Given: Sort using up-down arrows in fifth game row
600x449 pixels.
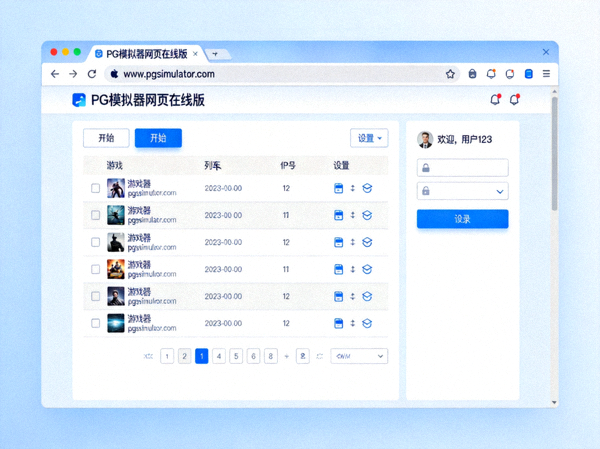Looking at the screenshot, I should 352,296.
